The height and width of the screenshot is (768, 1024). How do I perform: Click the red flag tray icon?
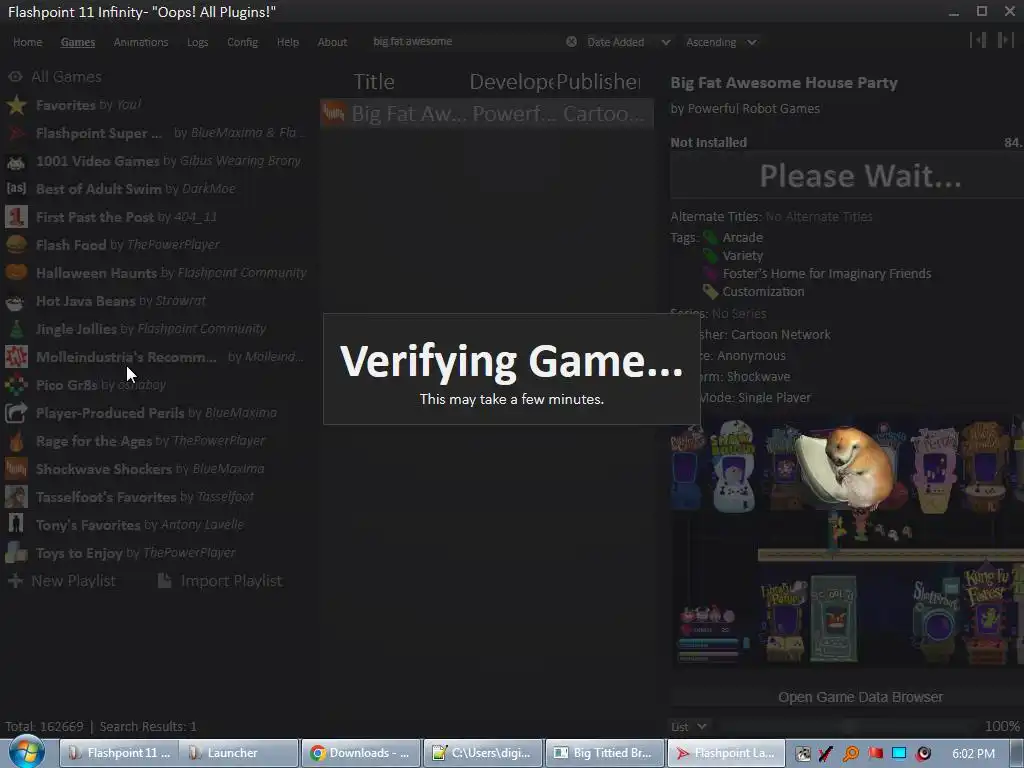(875, 754)
